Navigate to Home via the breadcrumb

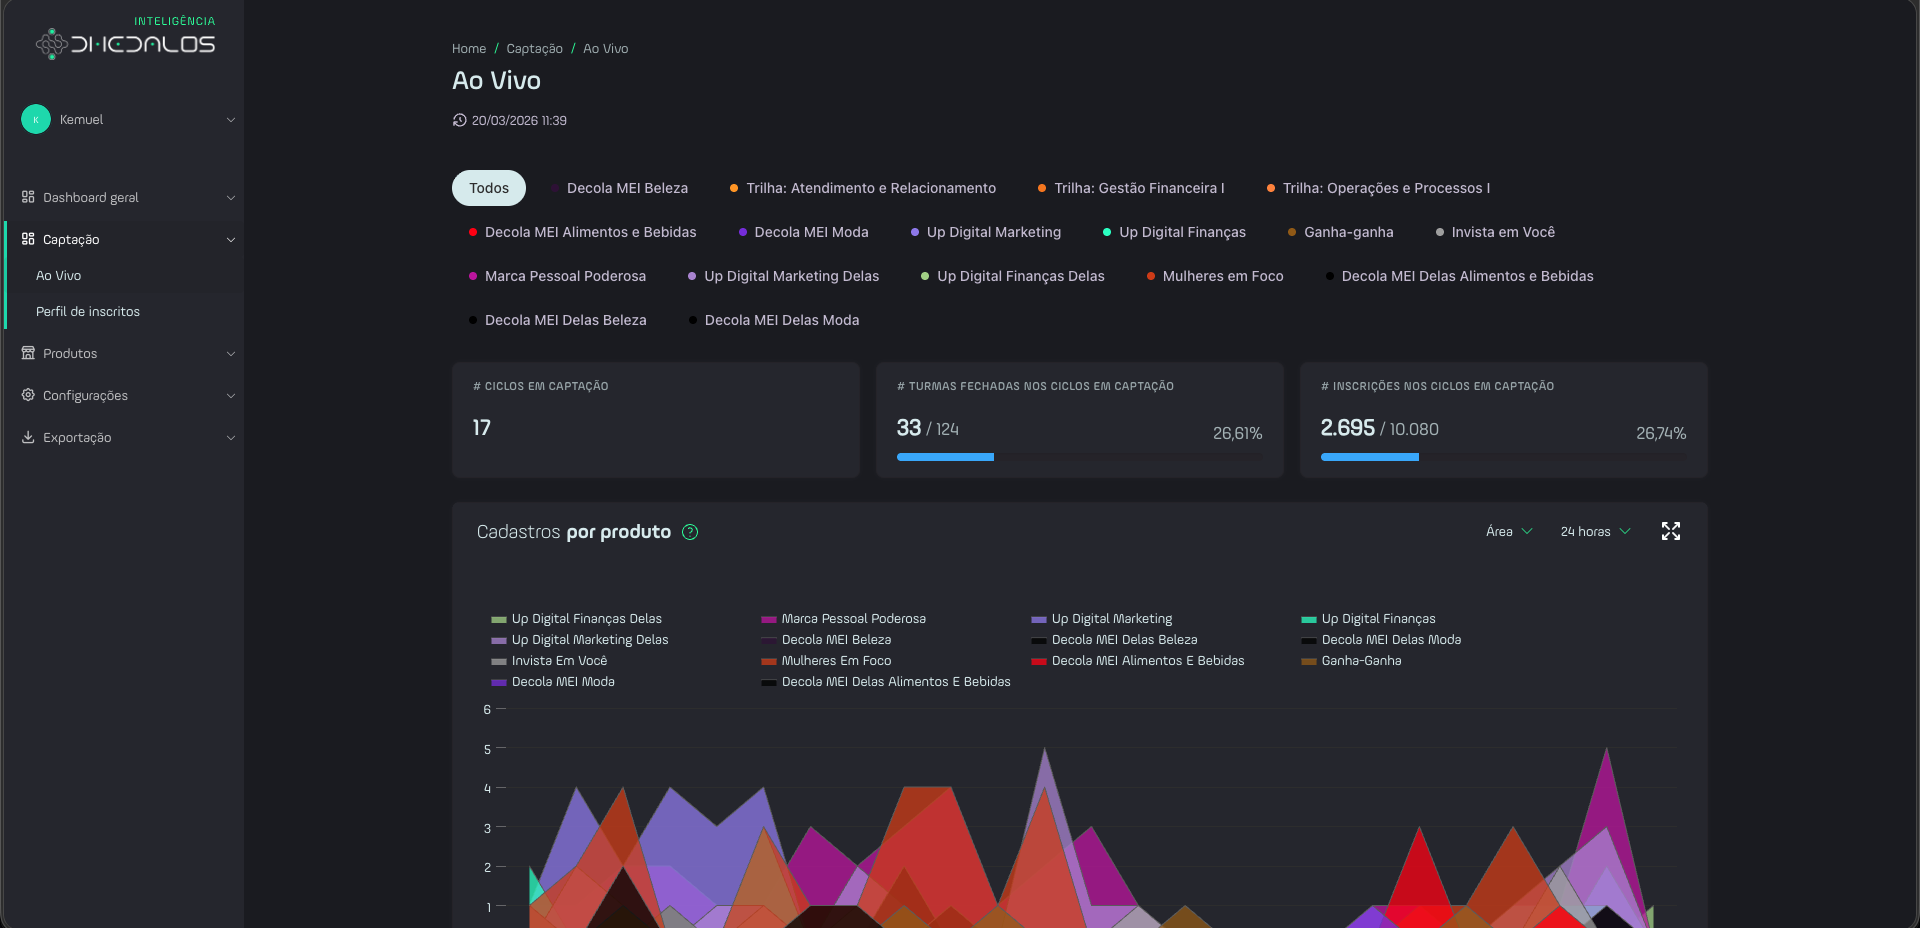(468, 48)
